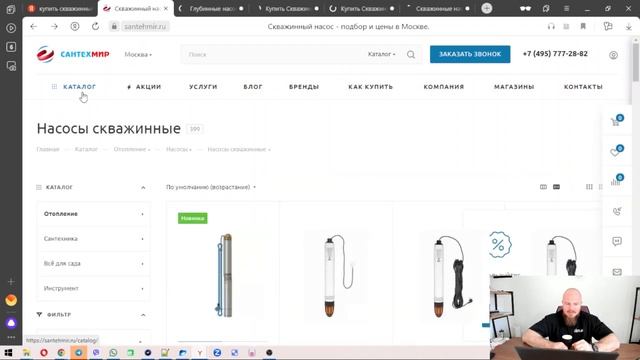
Task: Open the new tab plus button
Action: 487,8
